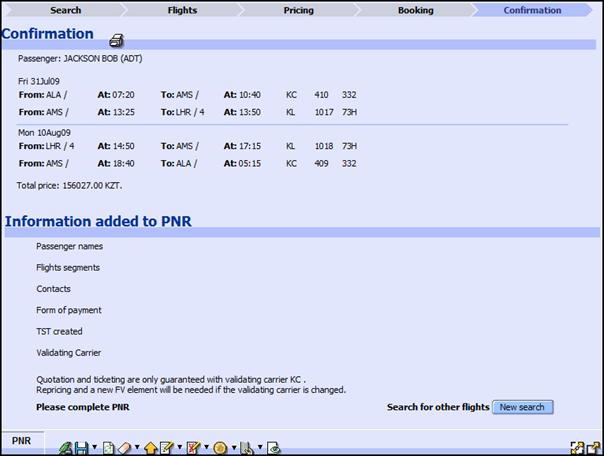Screen dimensions: 604x456
Task: Click the red-marked notepad icon
Action: (x=192, y=448)
